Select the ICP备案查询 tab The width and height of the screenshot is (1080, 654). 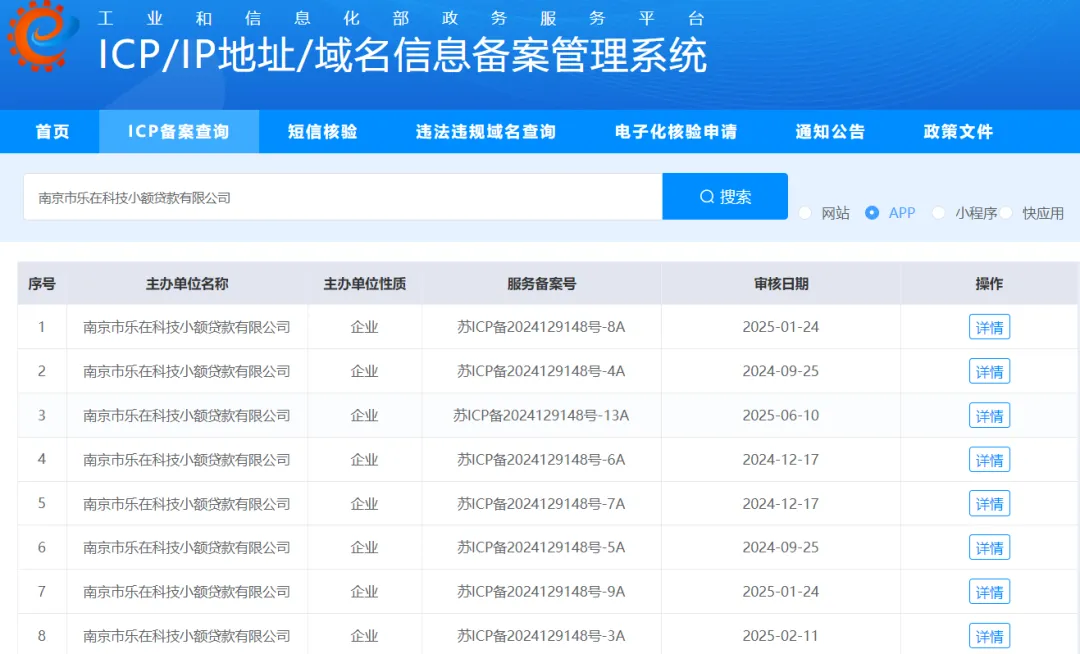178,131
